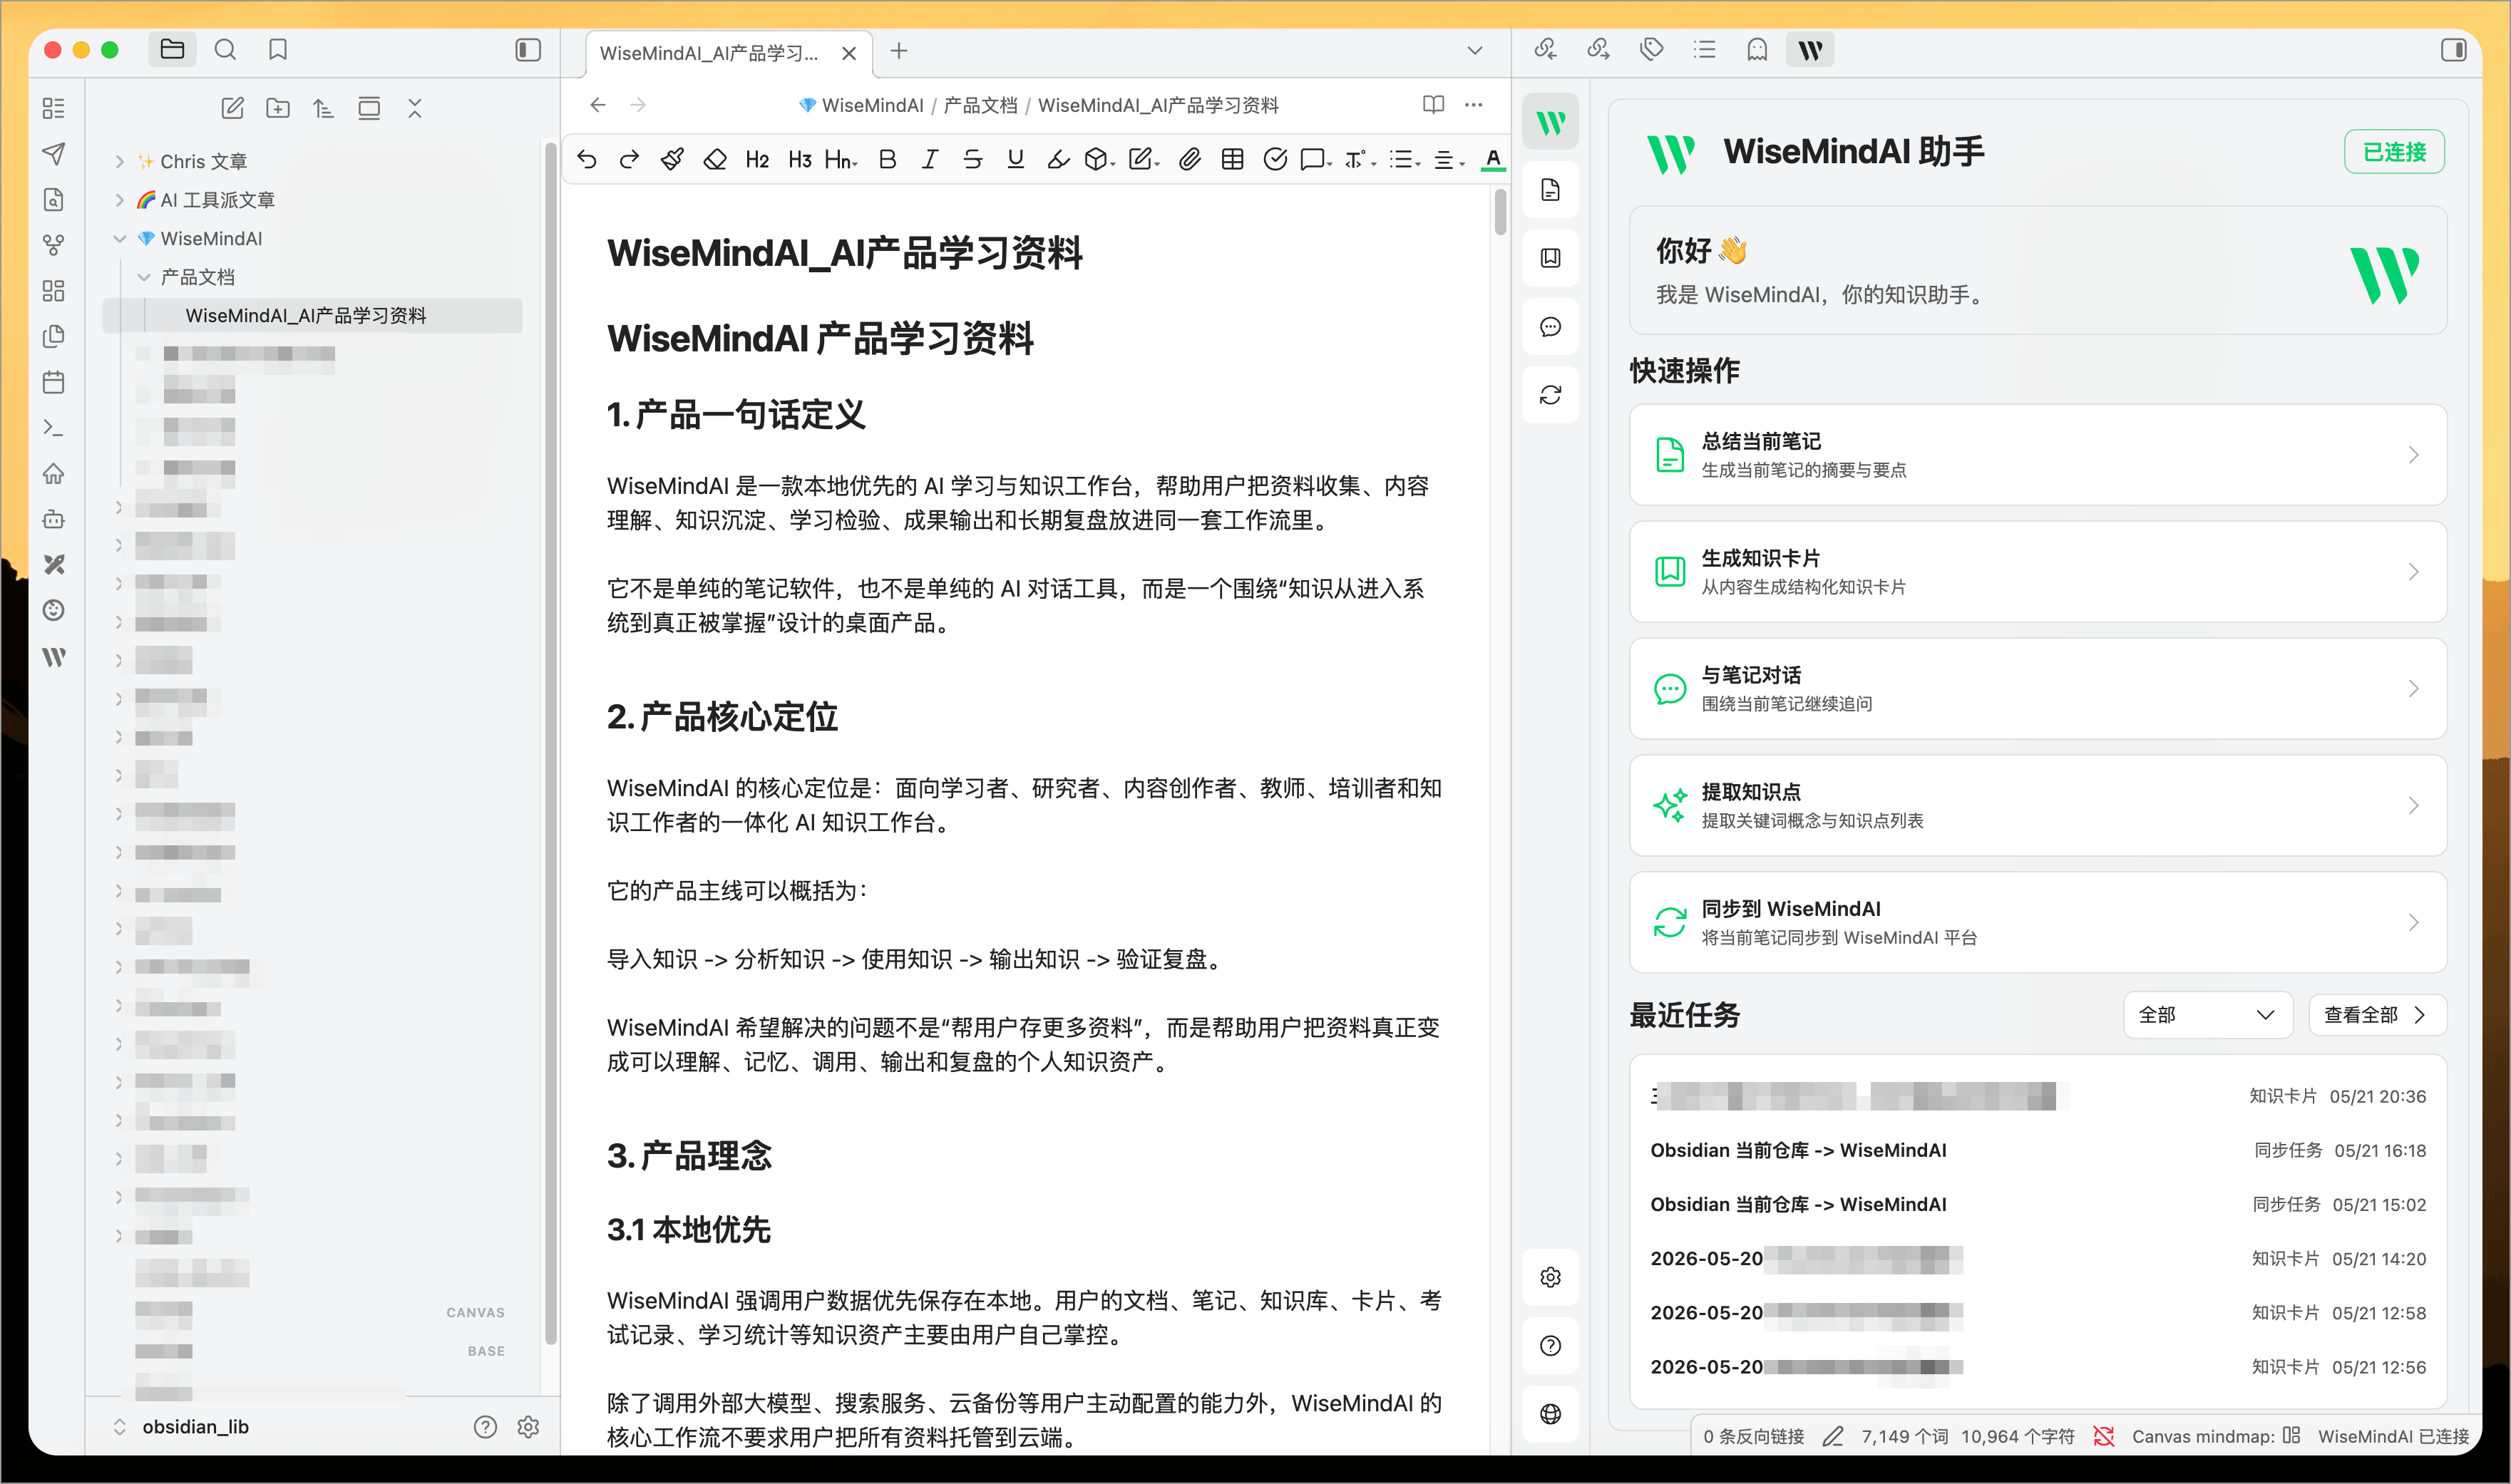Screen dimensions: 2511x1484
Task: Open the 全部 task filter dropdown
Action: point(2208,1015)
